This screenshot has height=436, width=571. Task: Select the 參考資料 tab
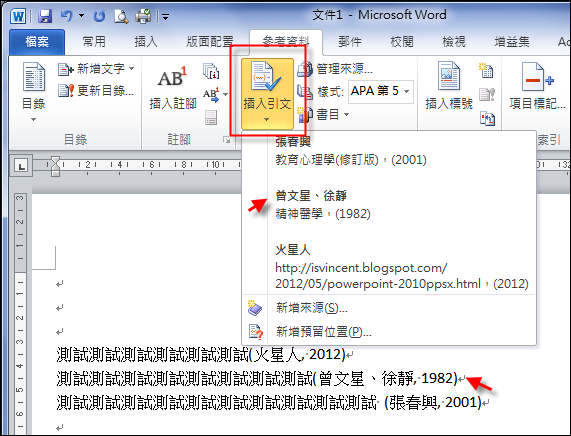[286, 42]
